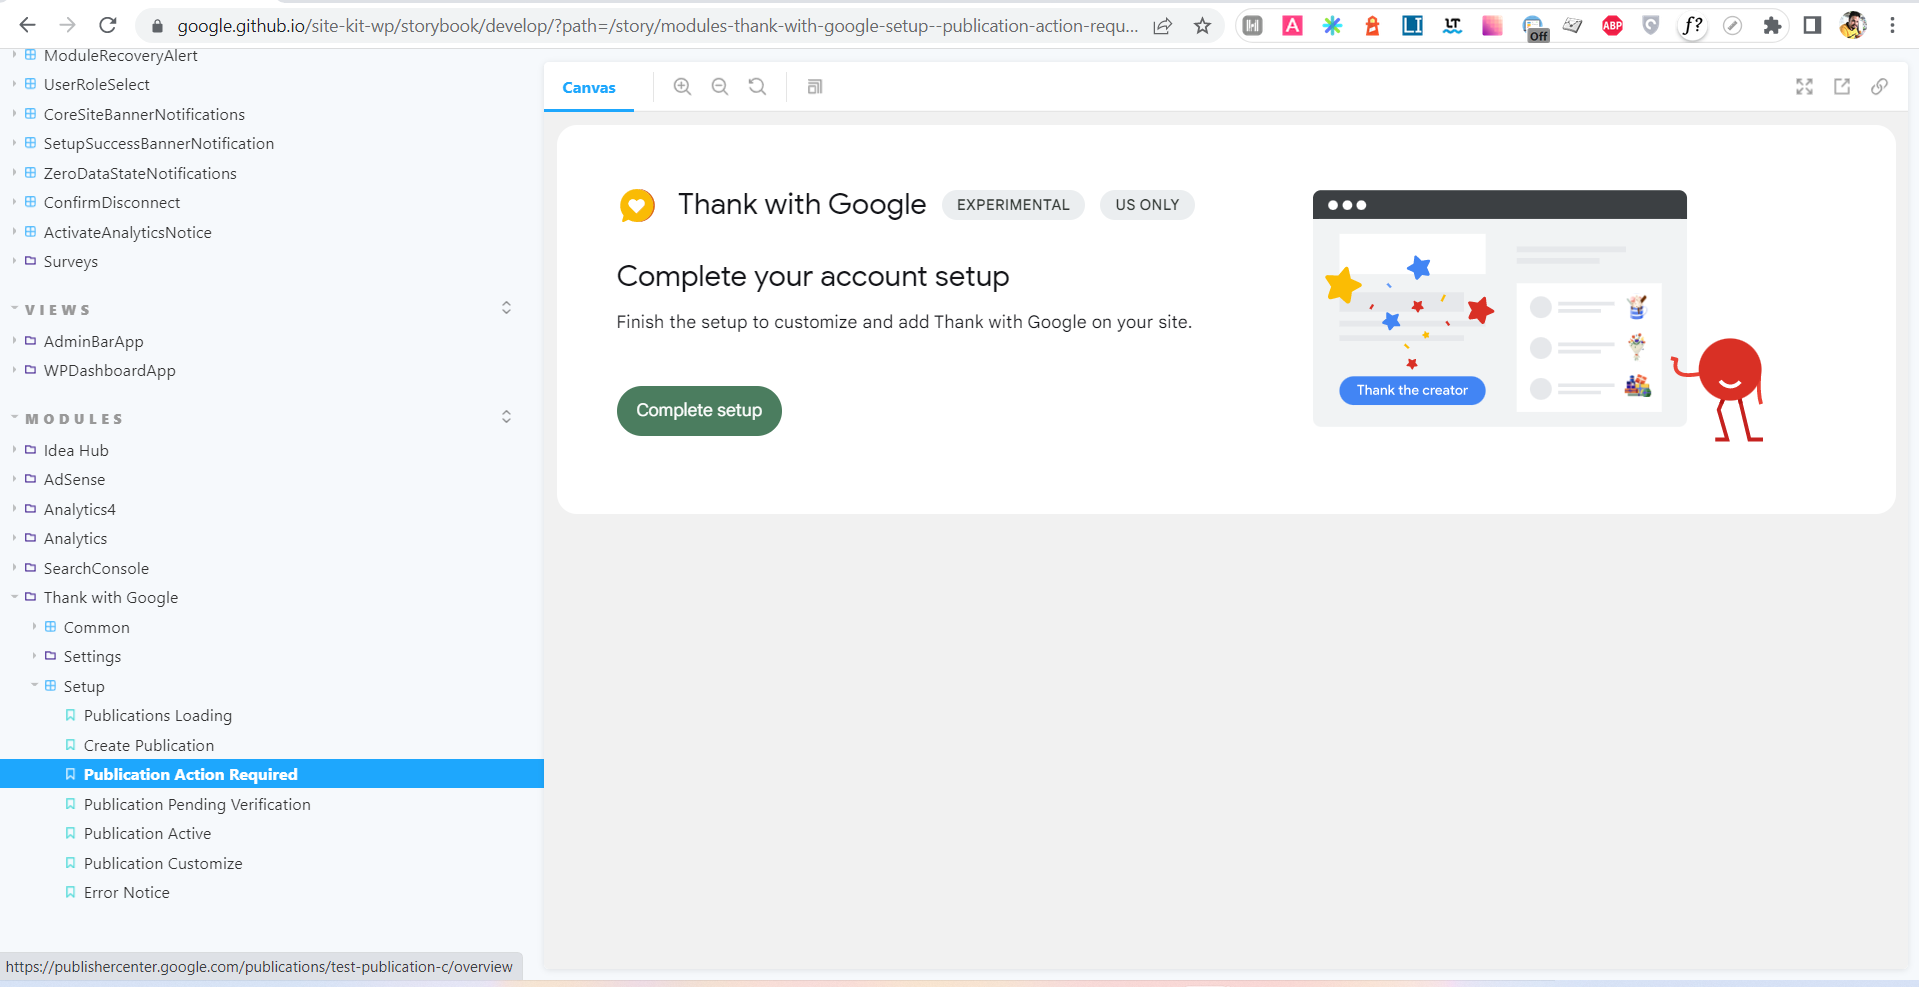Open the Chrome profile avatar
The width and height of the screenshot is (1919, 987).
click(1852, 25)
